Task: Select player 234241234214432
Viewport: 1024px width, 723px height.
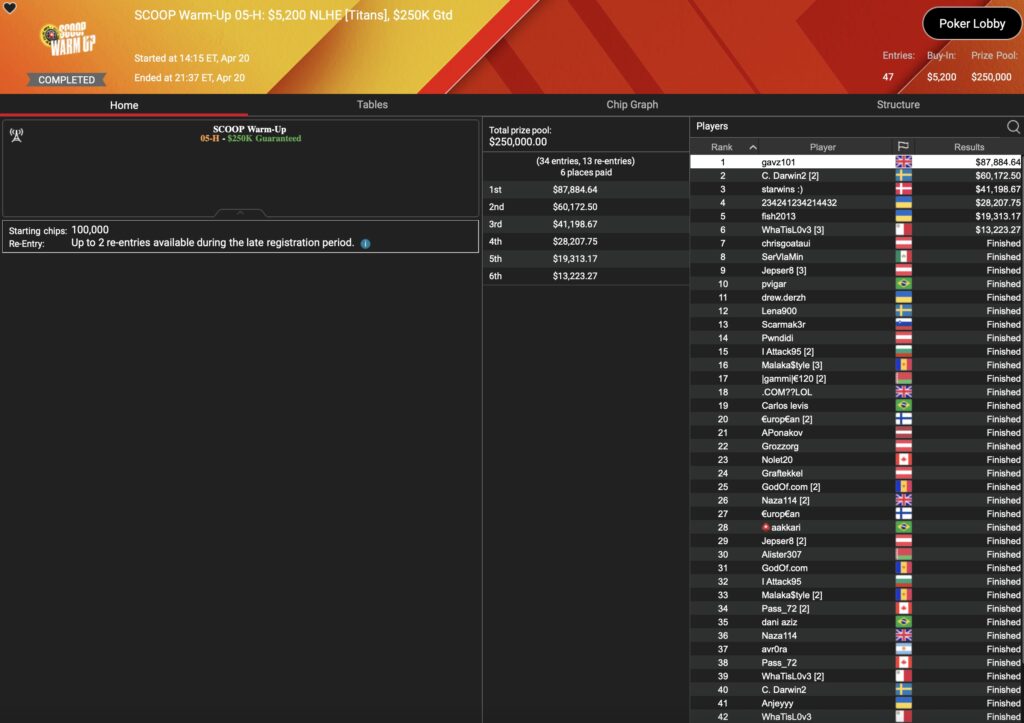Action: 856,203
